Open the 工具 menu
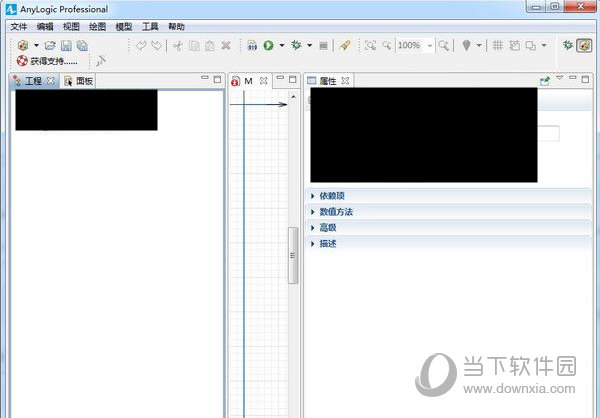 pos(150,26)
